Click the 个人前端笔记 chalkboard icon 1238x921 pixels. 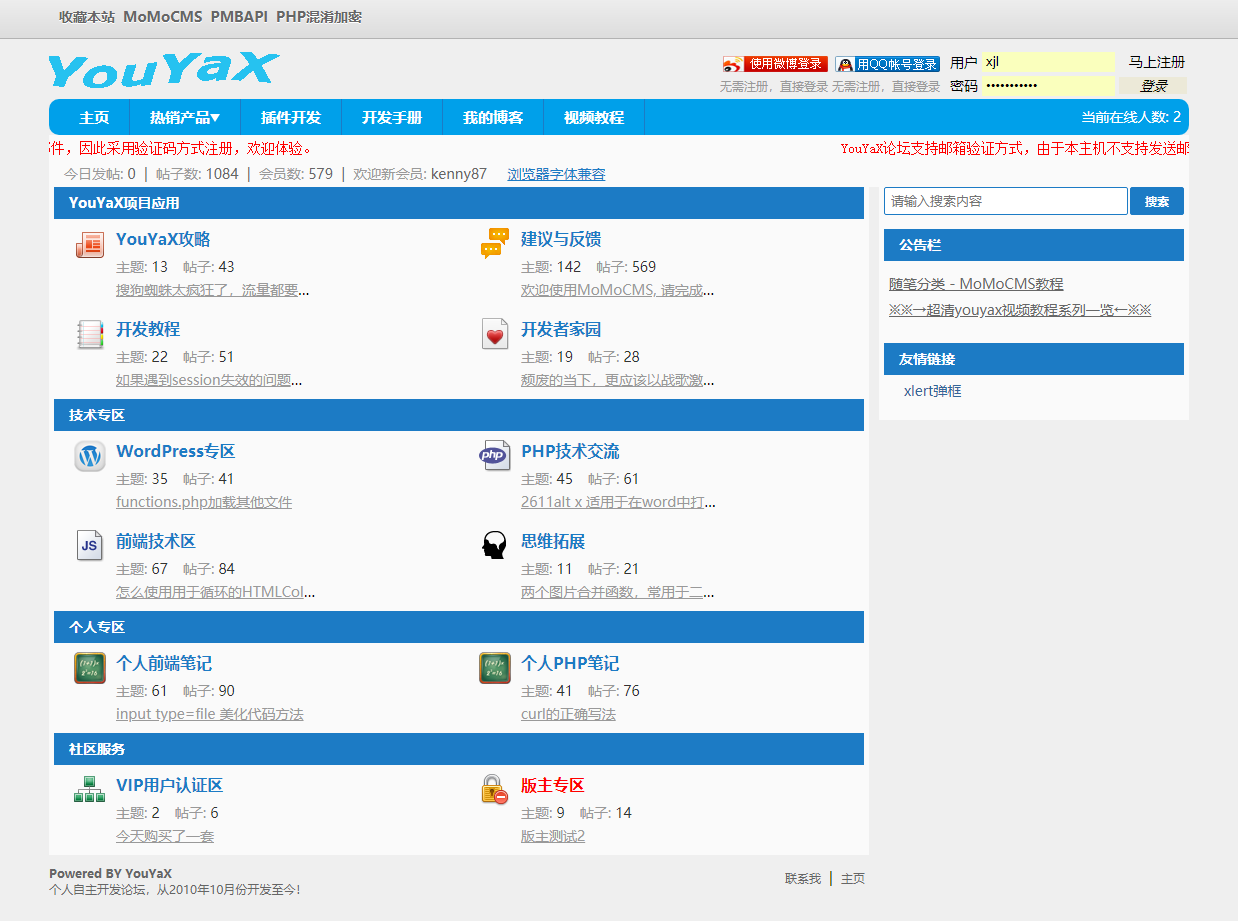coord(90,668)
